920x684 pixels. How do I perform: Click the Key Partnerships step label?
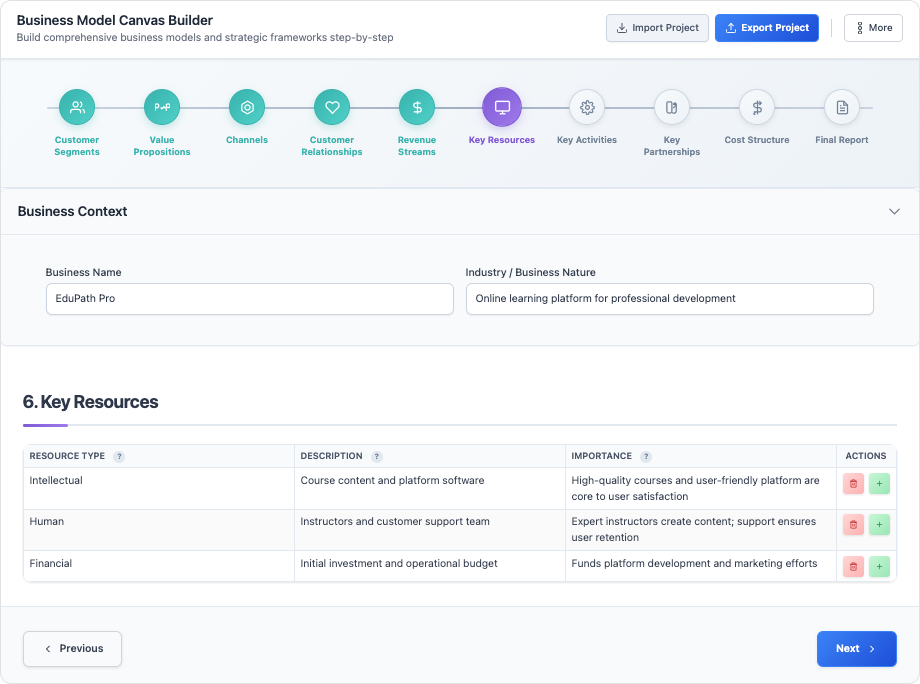tap(672, 146)
